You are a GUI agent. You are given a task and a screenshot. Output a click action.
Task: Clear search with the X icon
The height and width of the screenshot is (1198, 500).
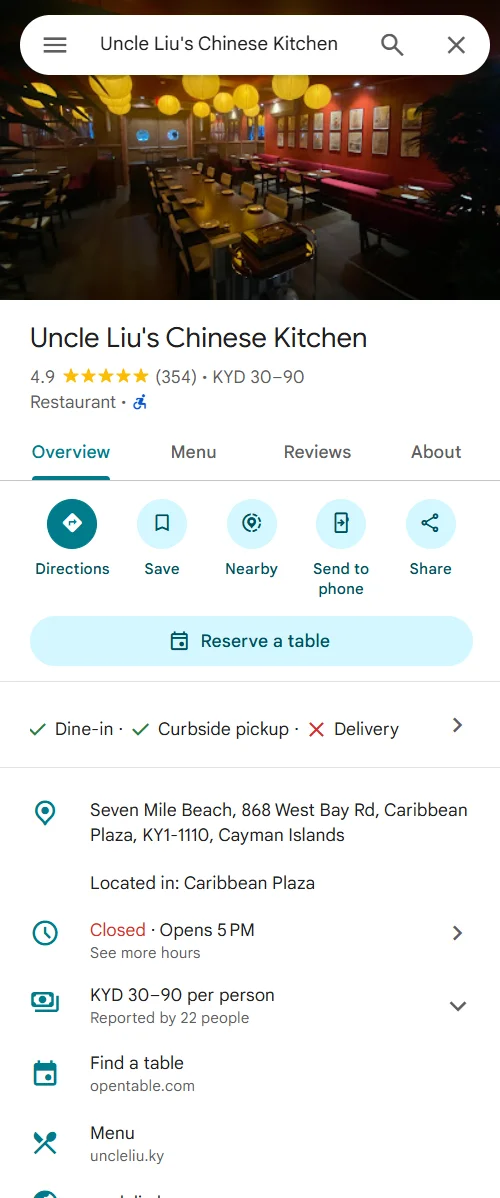click(456, 45)
